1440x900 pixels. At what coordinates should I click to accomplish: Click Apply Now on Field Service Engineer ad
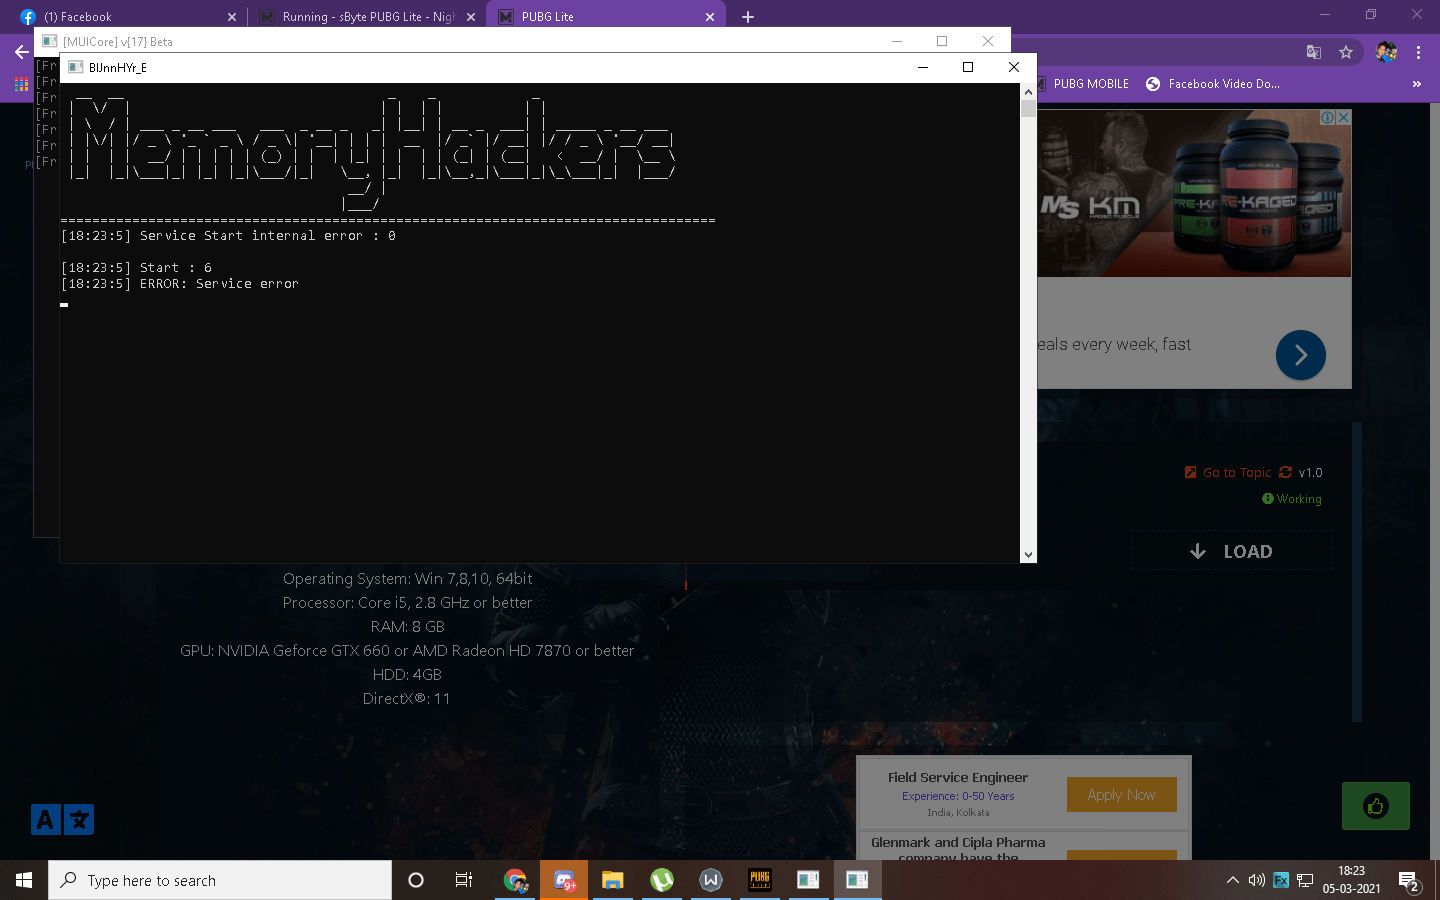pos(1121,795)
